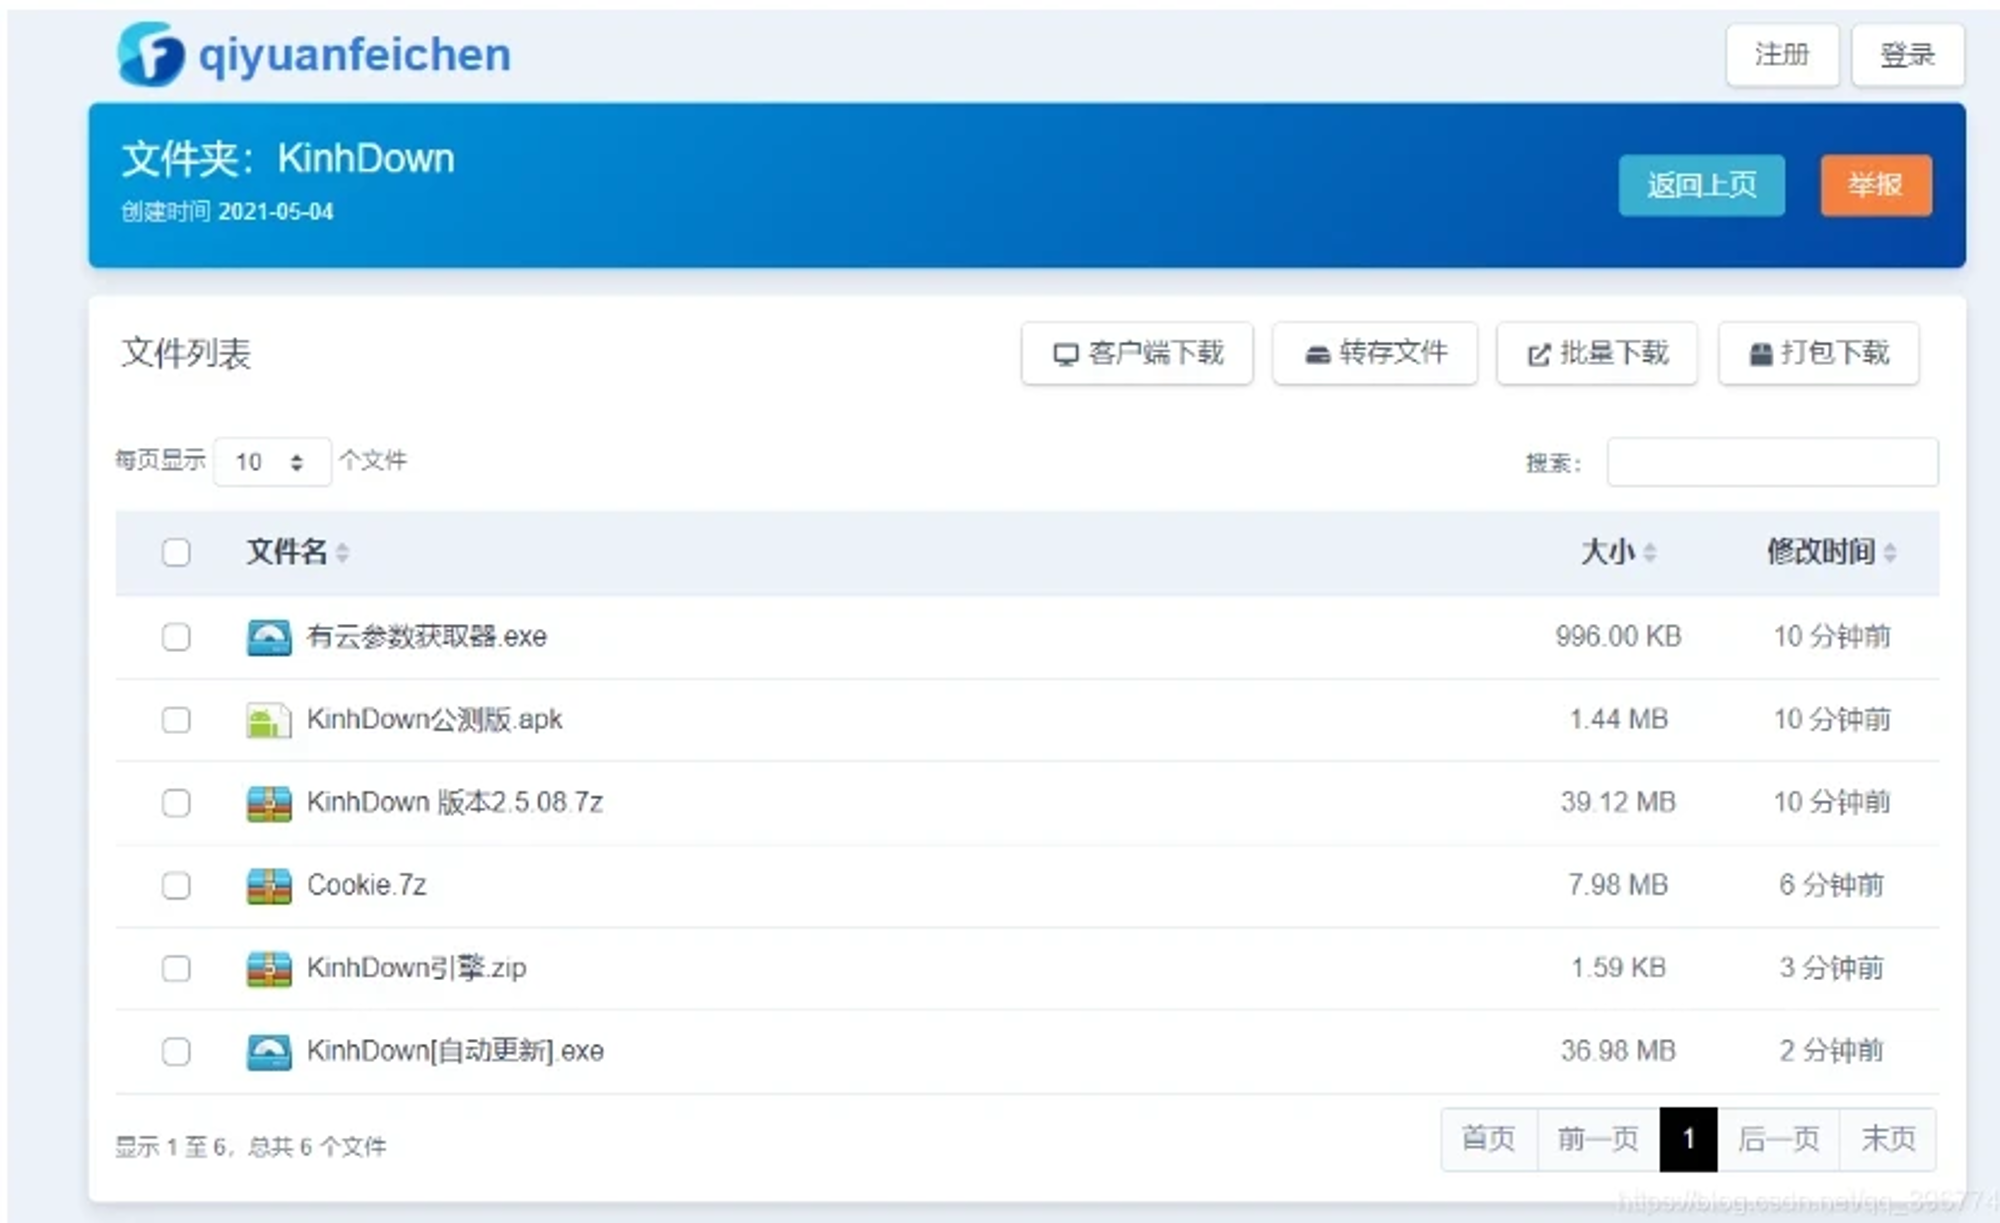Click the 客户端下载 button
This screenshot has width=2000, height=1223.
[1137, 353]
